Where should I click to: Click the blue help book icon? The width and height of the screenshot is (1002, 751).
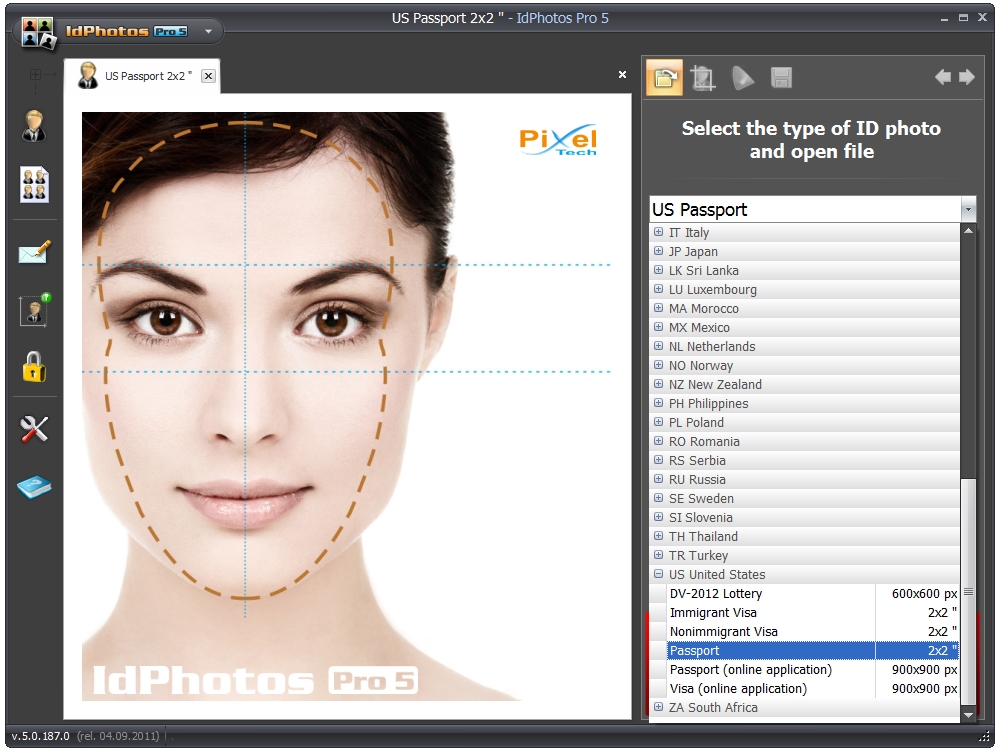34,488
